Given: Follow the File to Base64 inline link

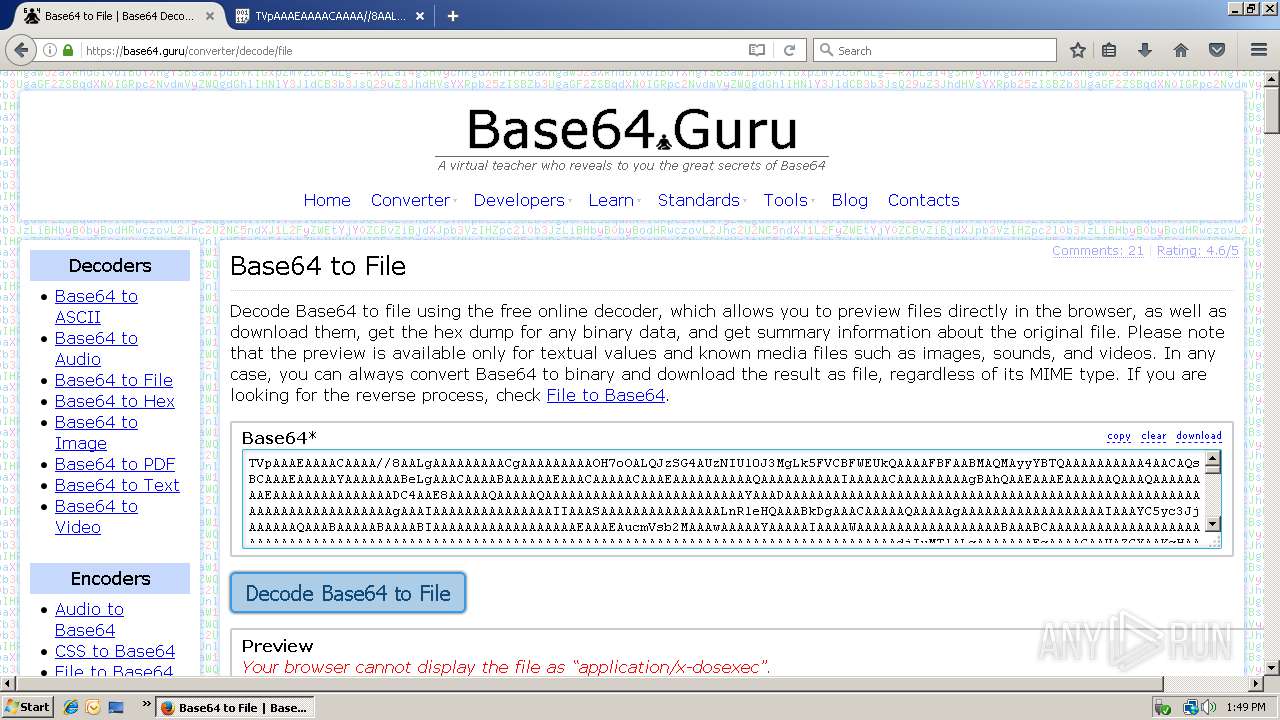Looking at the screenshot, I should (606, 395).
